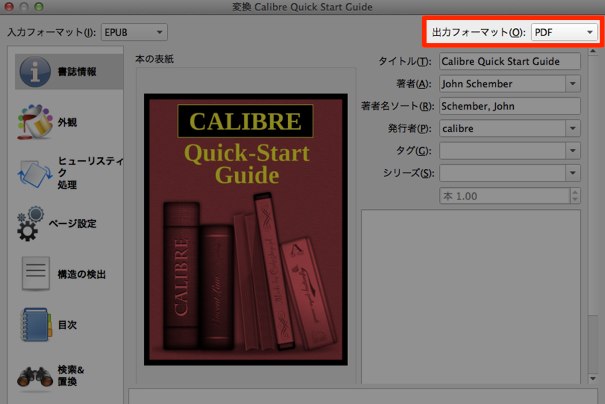Viewport: 605px width, 404px height.
Task: Expand the タグ tags dropdown arrow
Action: [573, 150]
